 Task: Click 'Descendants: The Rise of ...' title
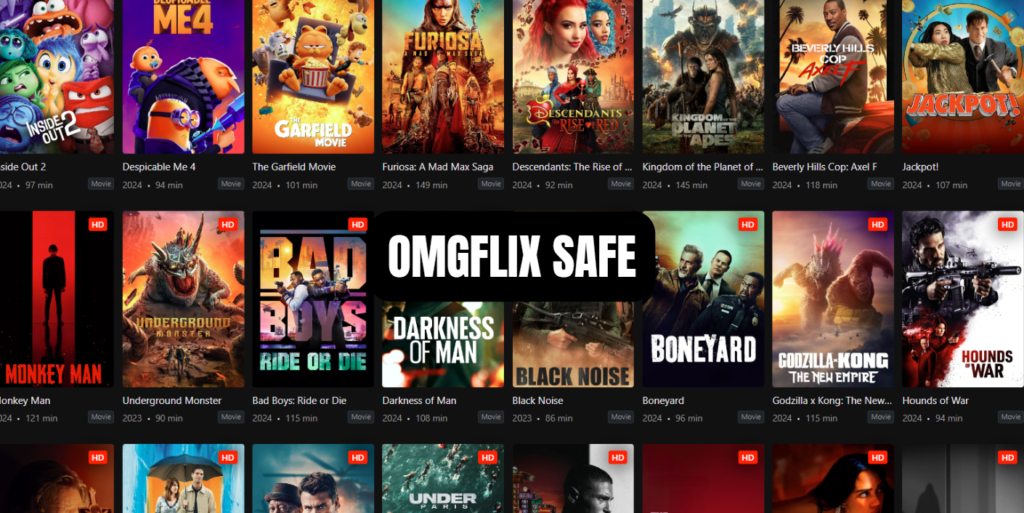pos(572,167)
